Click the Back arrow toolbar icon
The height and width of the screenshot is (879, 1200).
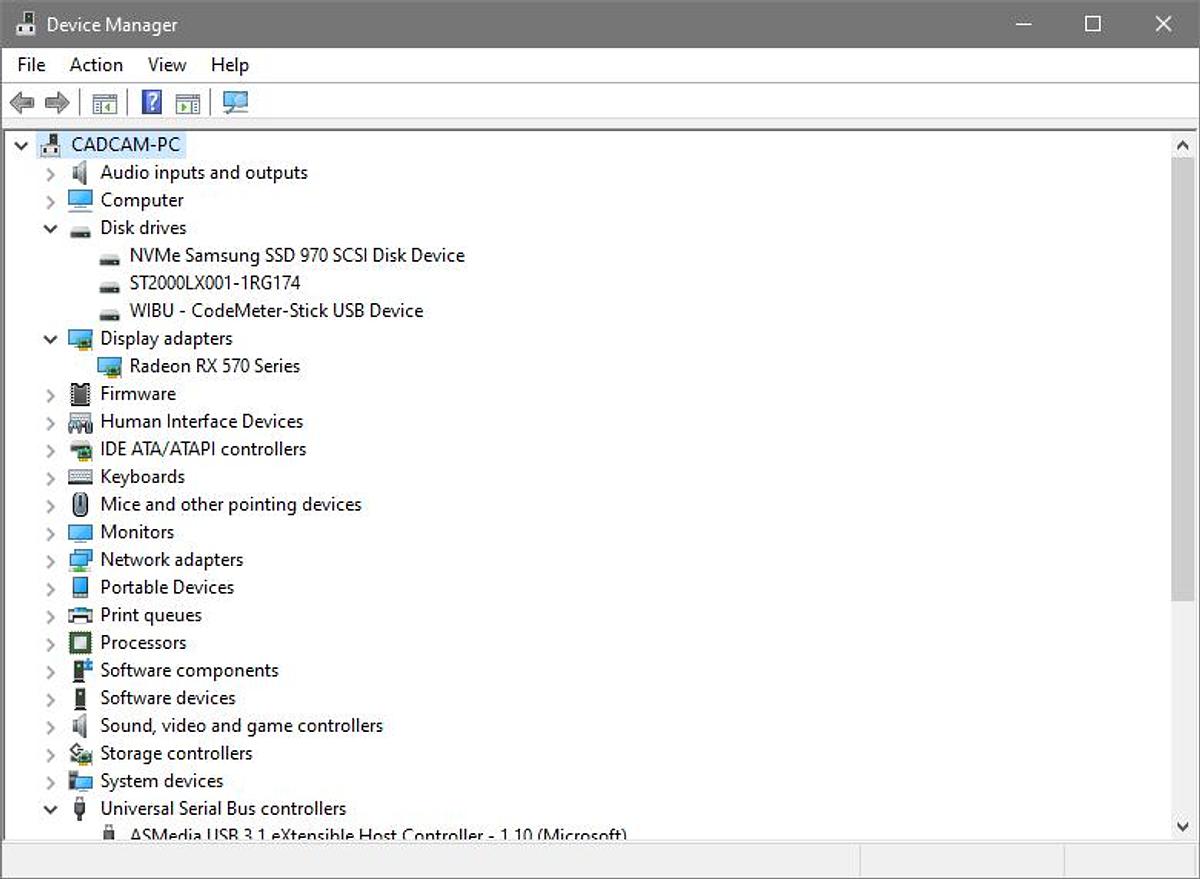pos(22,103)
